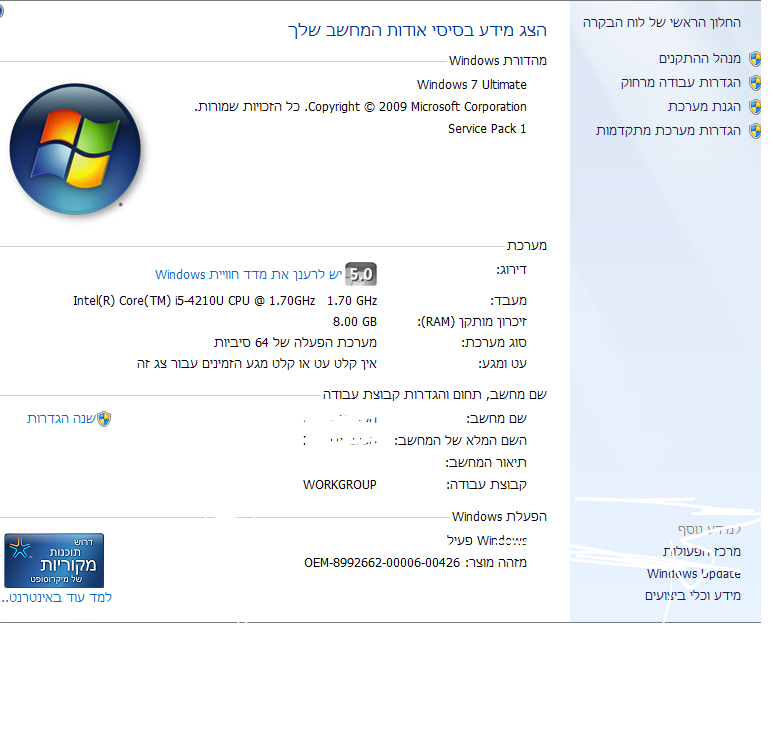Viewport: 773px width, 742px height.
Task: Click the 'תיאור המחשב' label
Action: click(486, 463)
